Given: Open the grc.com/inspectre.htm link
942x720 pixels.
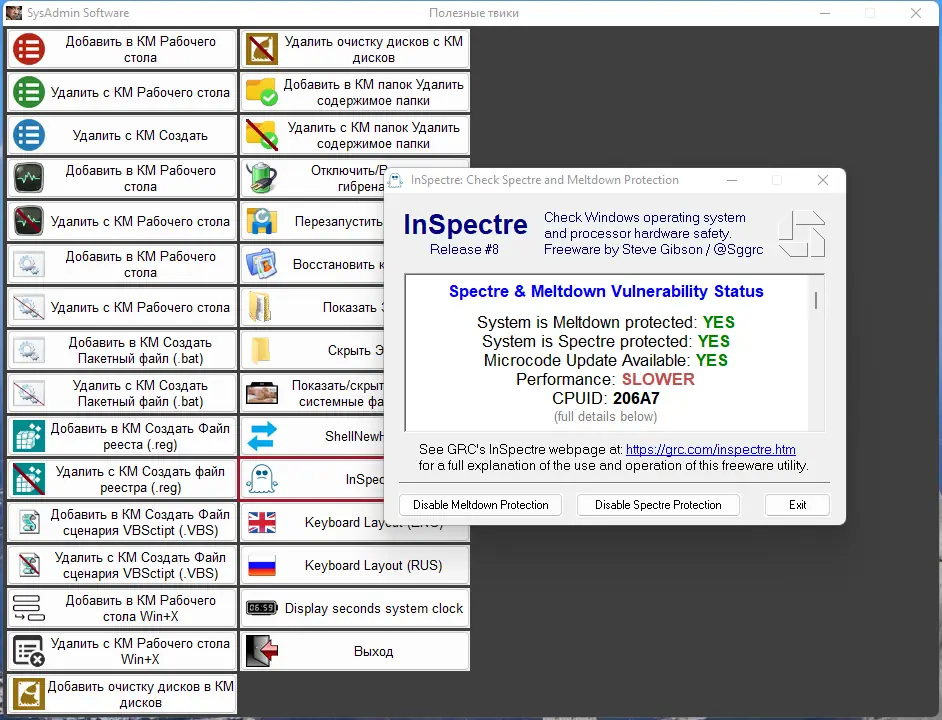Looking at the screenshot, I should 711,450.
